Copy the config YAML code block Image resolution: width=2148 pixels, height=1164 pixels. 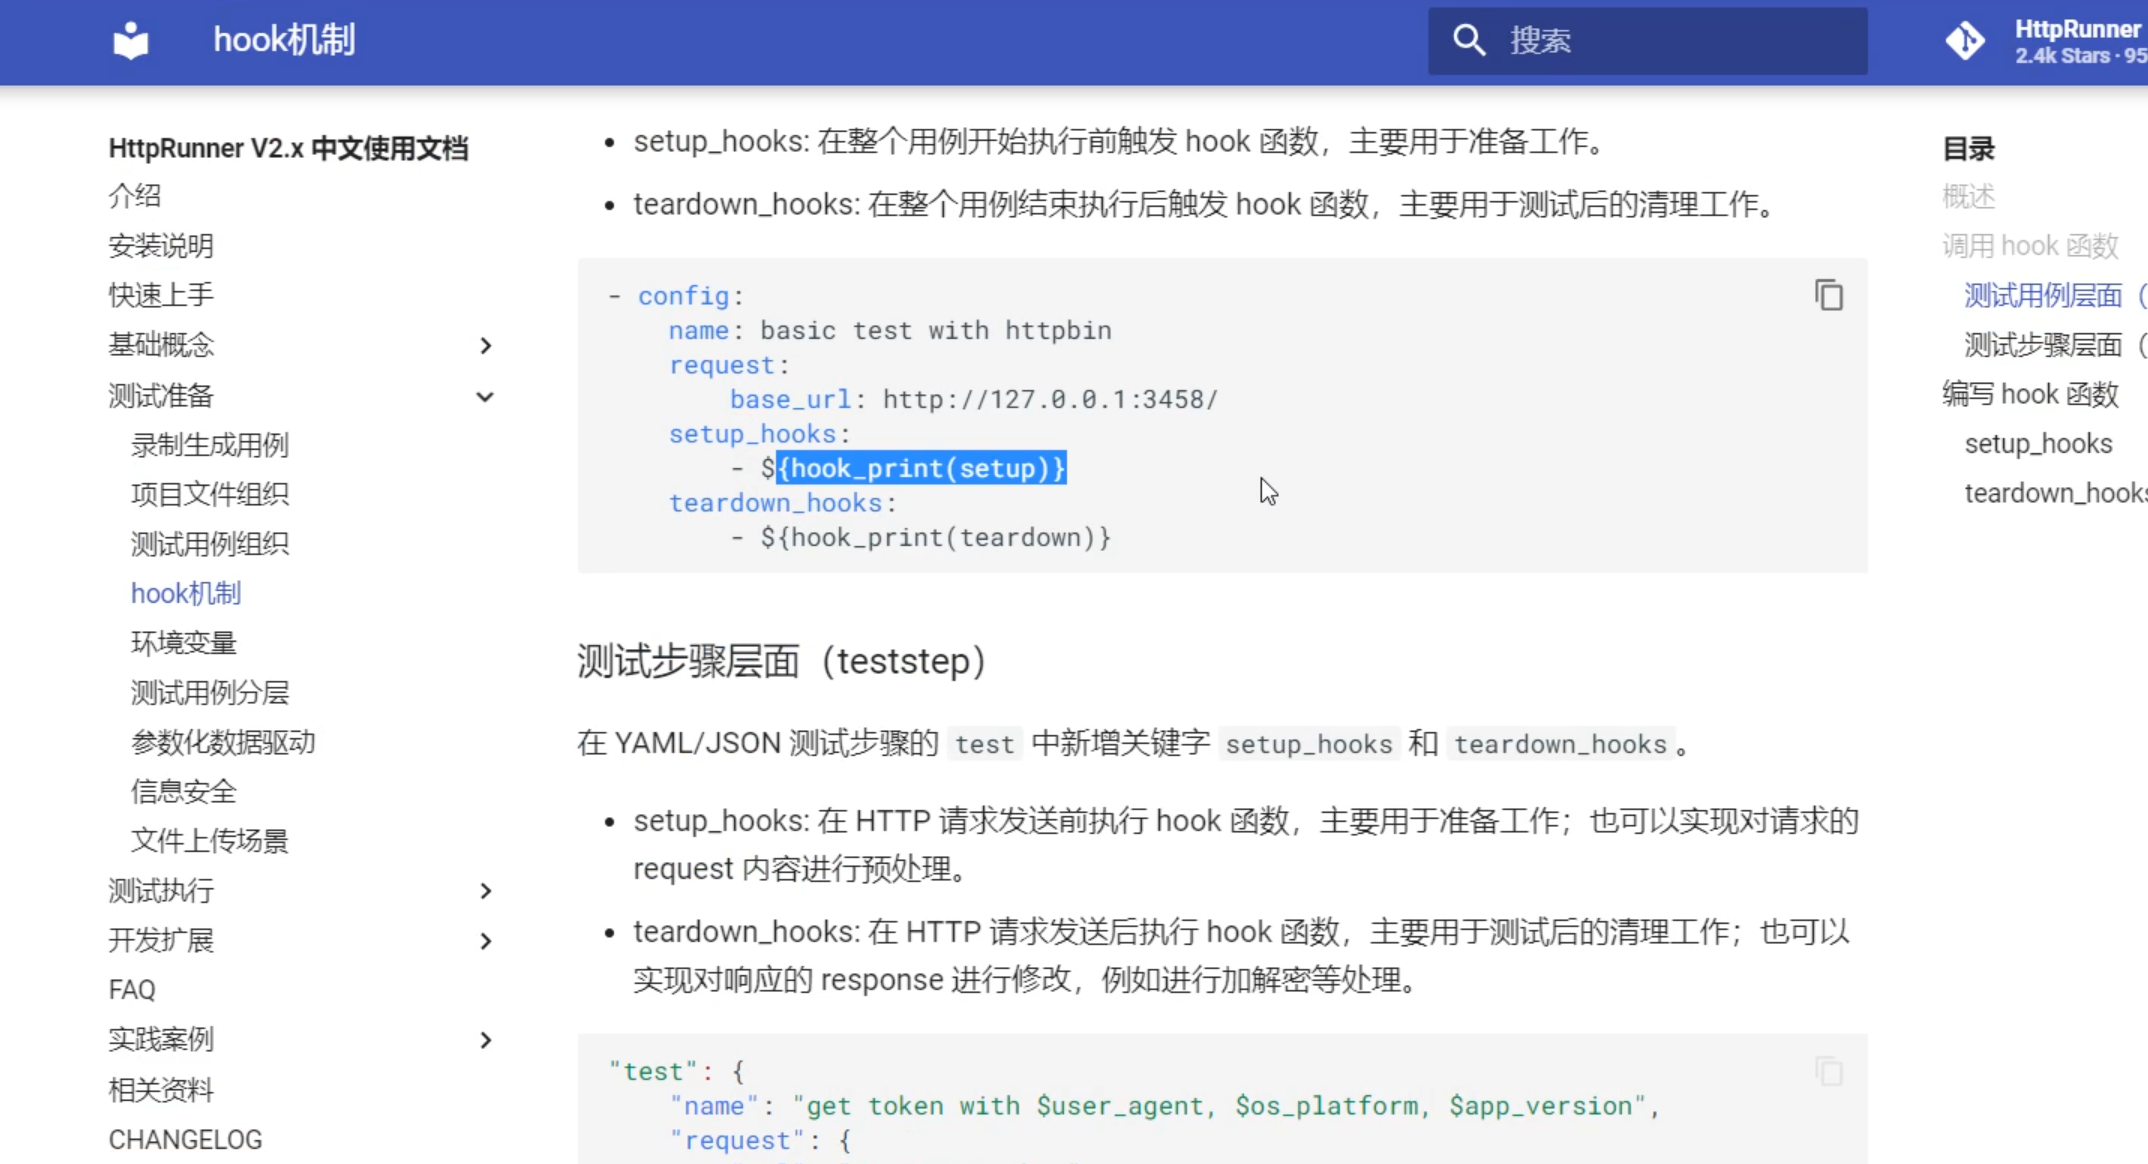point(1828,294)
